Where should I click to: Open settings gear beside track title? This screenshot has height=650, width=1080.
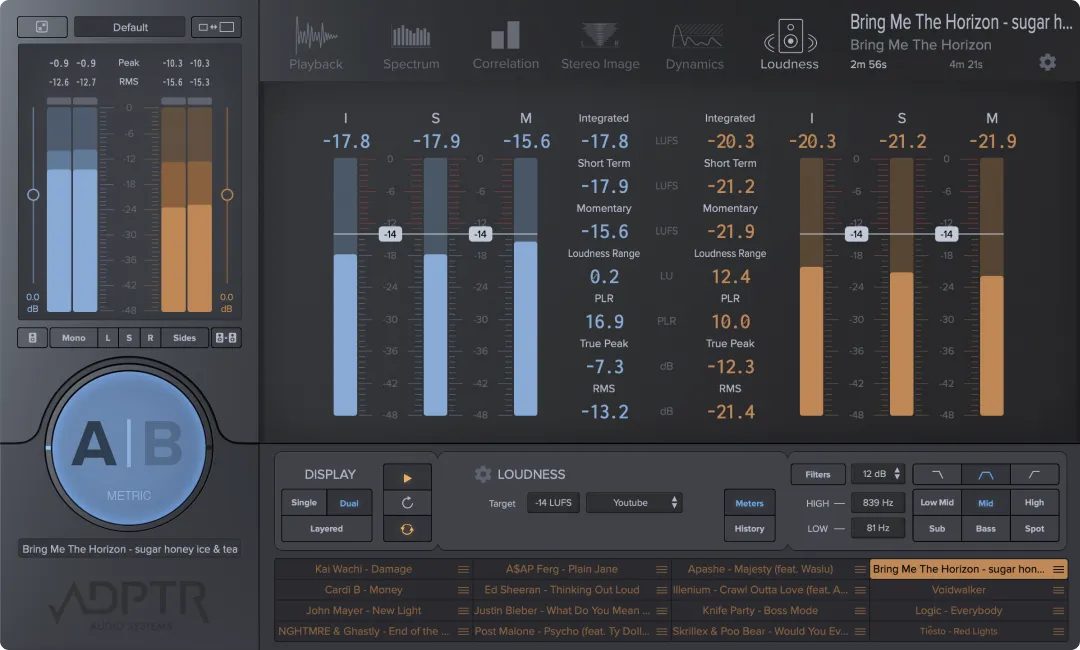(1047, 63)
